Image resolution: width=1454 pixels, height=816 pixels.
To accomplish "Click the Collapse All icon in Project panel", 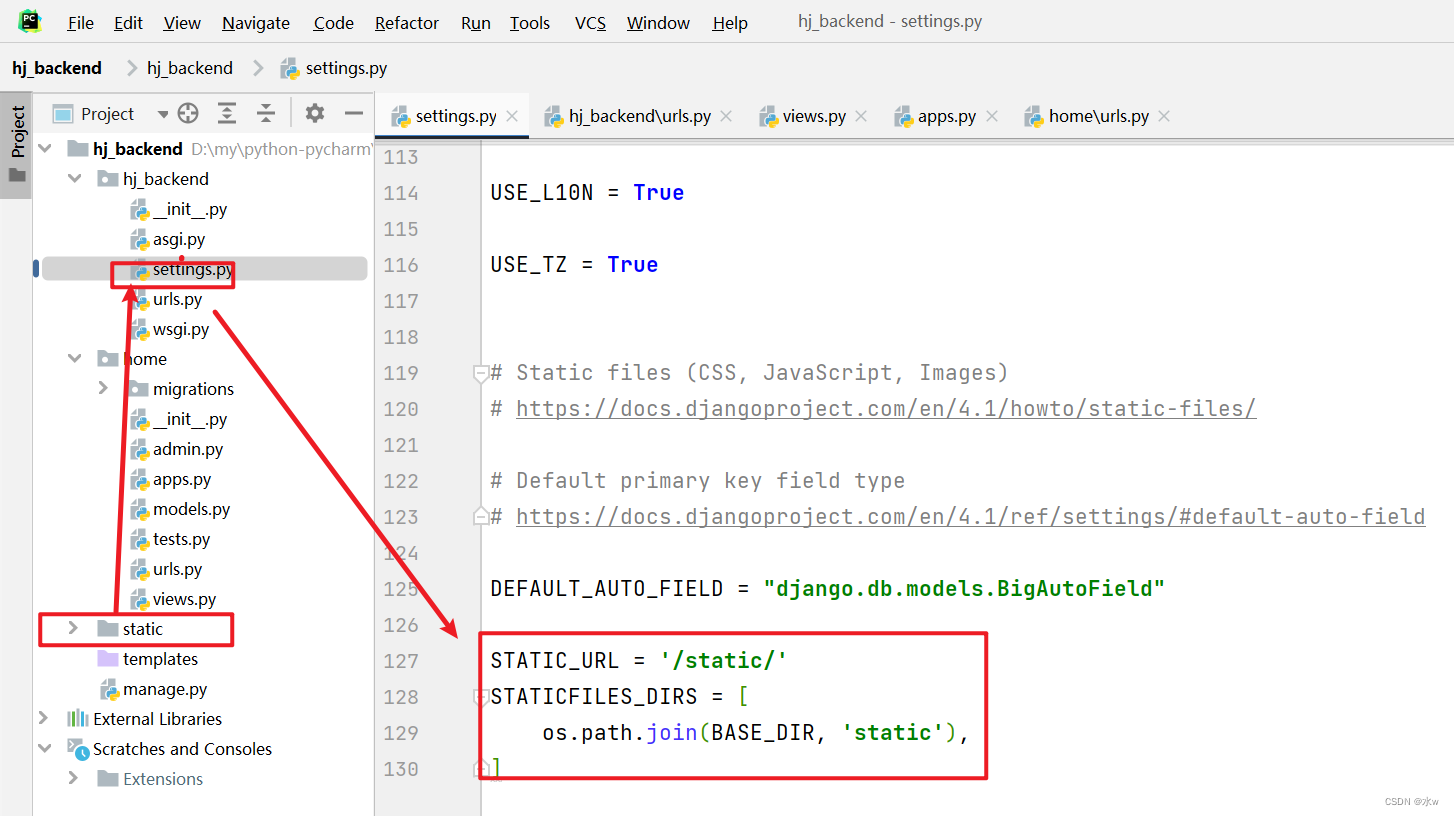I will [265, 113].
